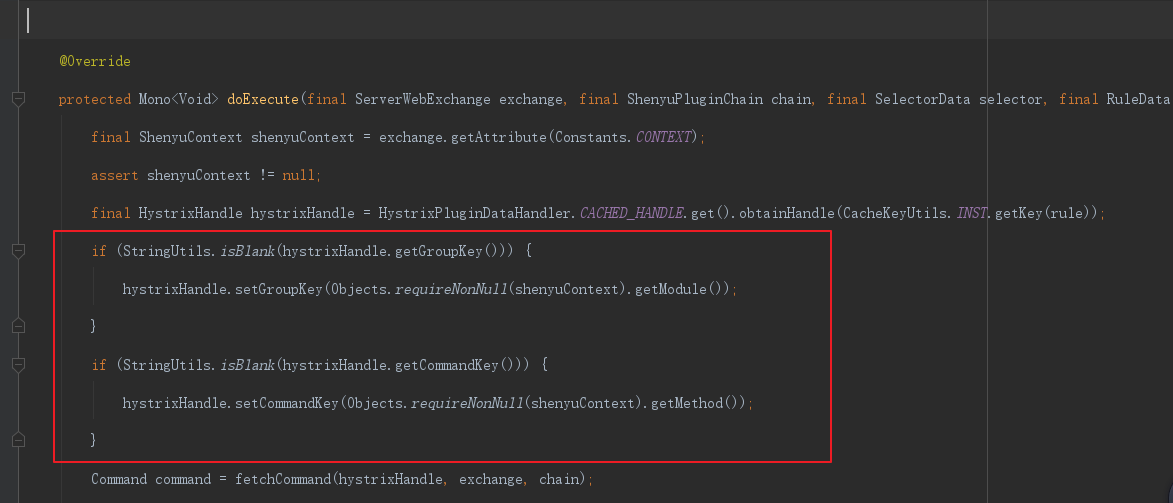Viewport: 1173px width, 503px height.
Task: Click the protected keyword
Action: tap(95, 100)
